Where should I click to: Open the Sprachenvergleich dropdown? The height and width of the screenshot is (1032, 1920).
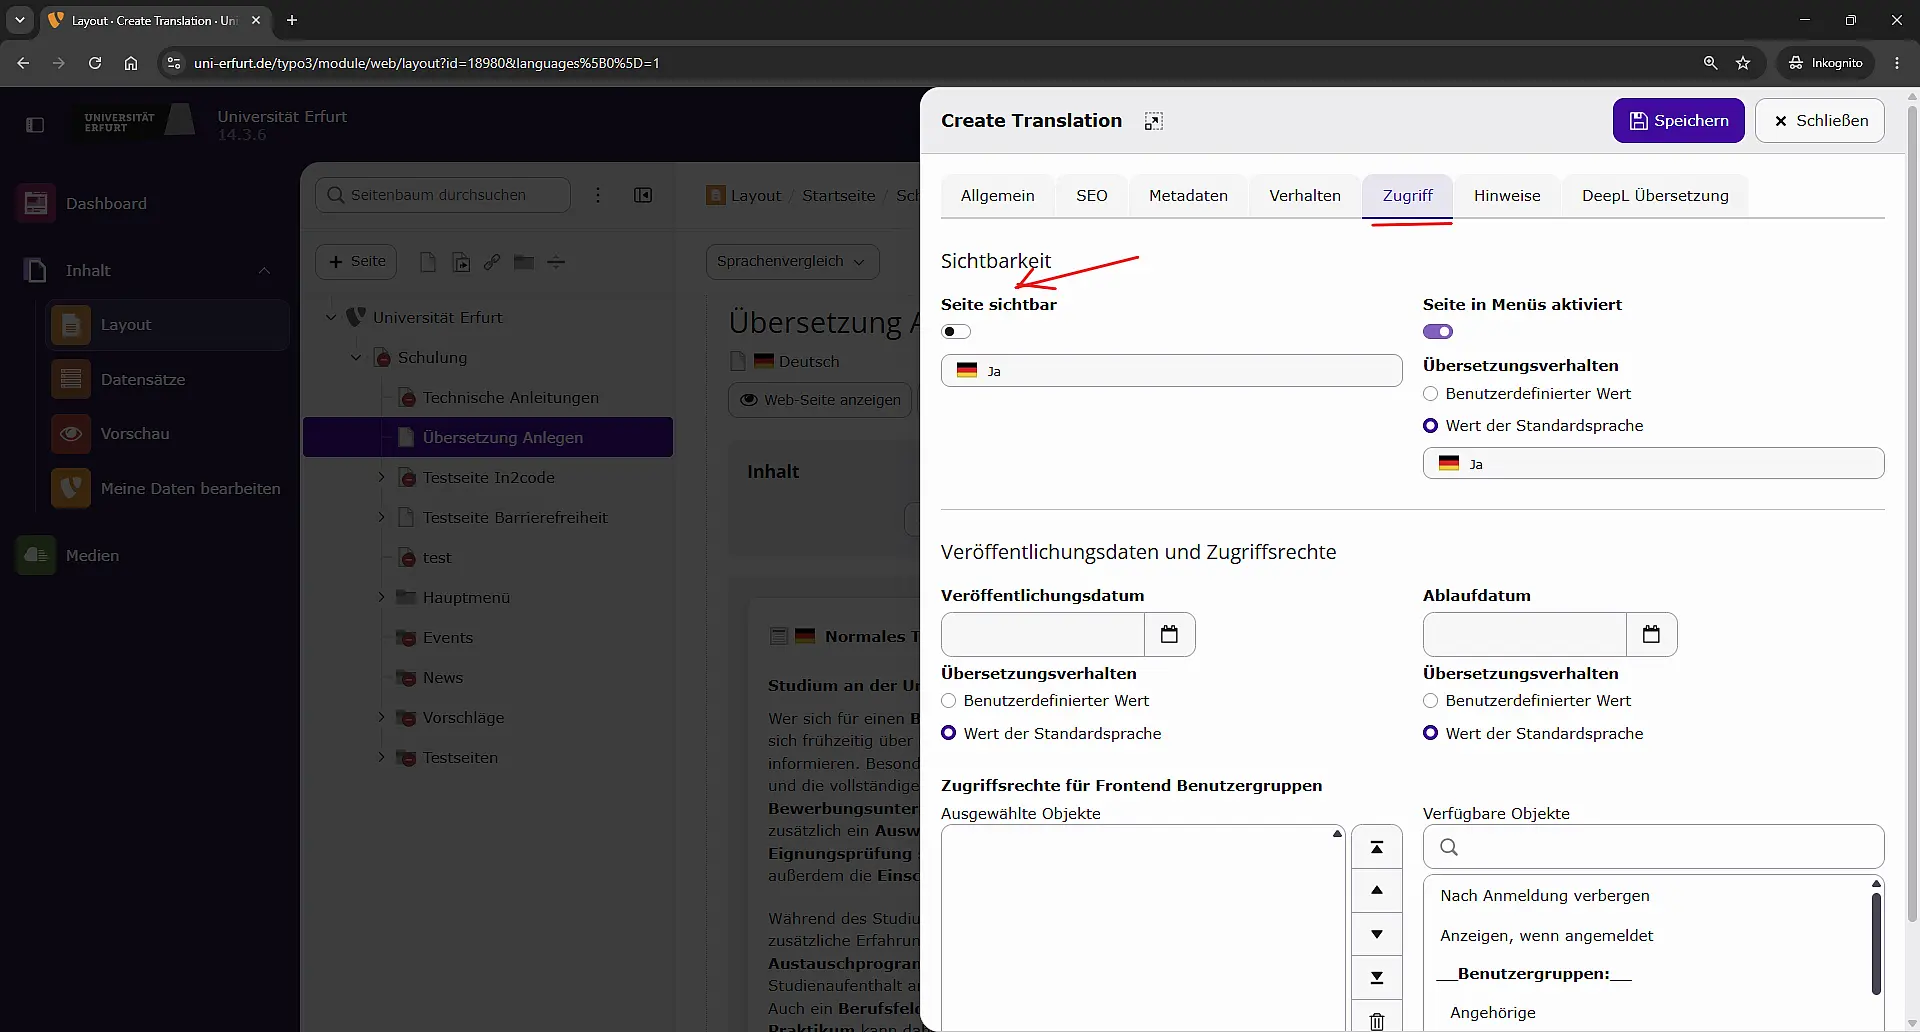pos(792,261)
